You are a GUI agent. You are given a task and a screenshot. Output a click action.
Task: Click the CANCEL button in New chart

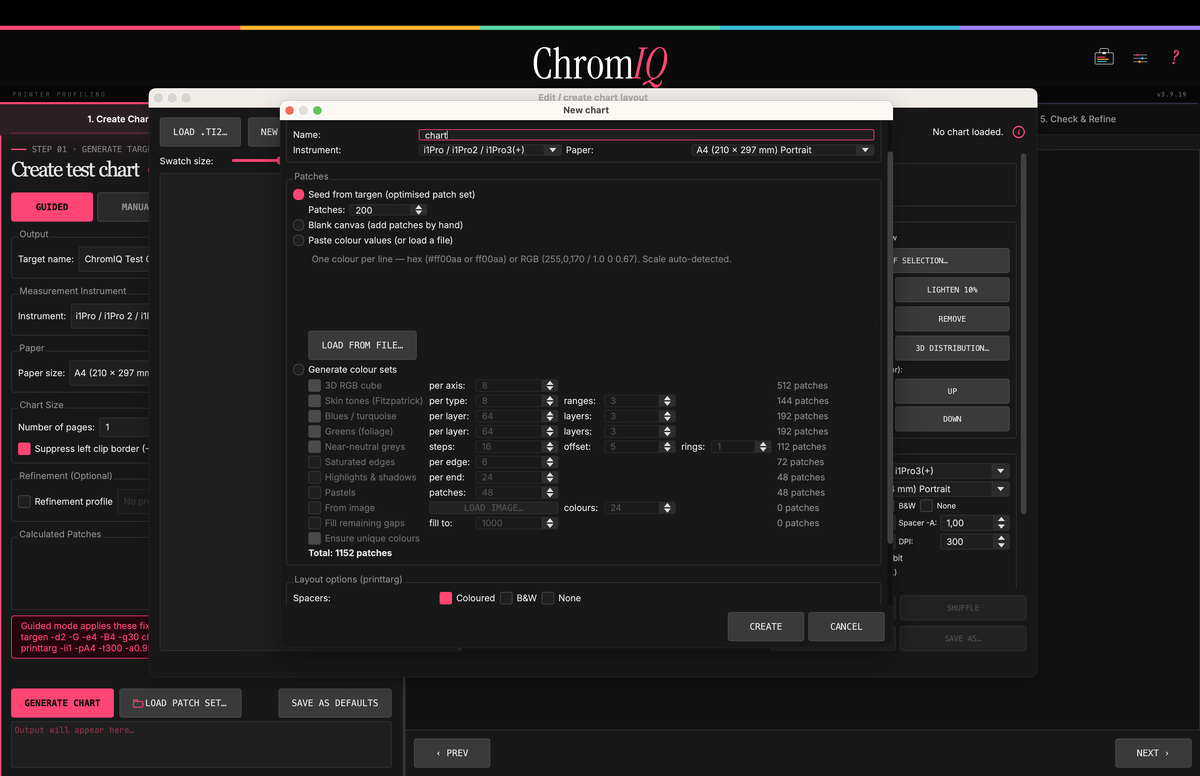pyautogui.click(x=846, y=626)
